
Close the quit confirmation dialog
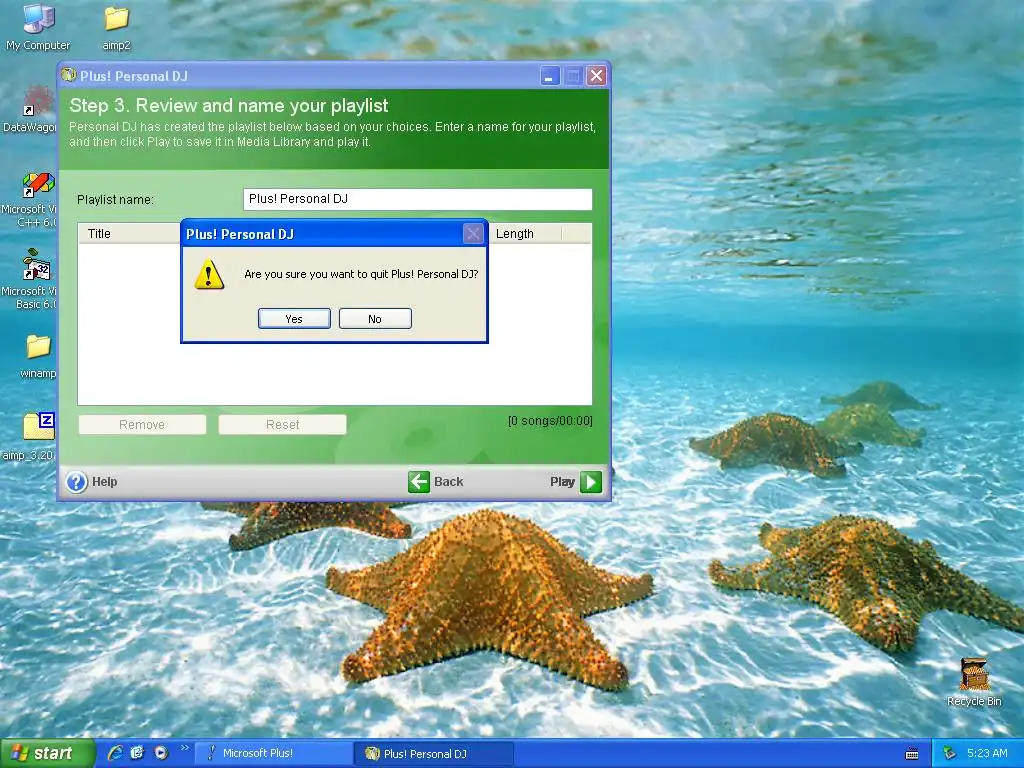(x=473, y=233)
